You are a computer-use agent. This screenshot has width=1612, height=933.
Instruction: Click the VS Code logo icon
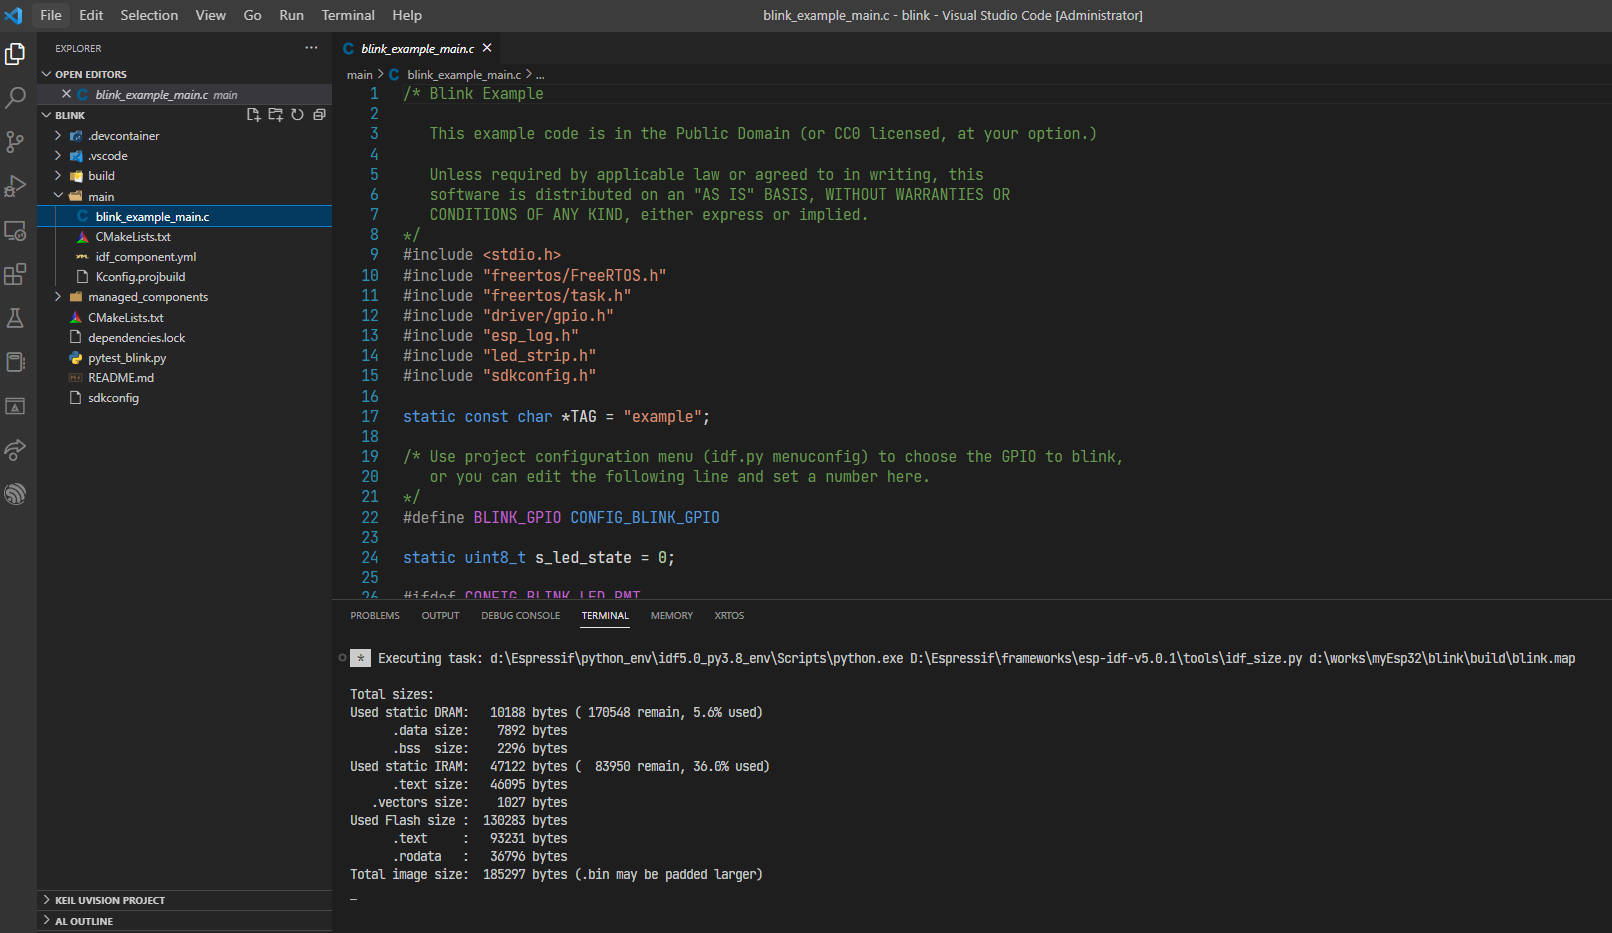[x=13, y=15]
